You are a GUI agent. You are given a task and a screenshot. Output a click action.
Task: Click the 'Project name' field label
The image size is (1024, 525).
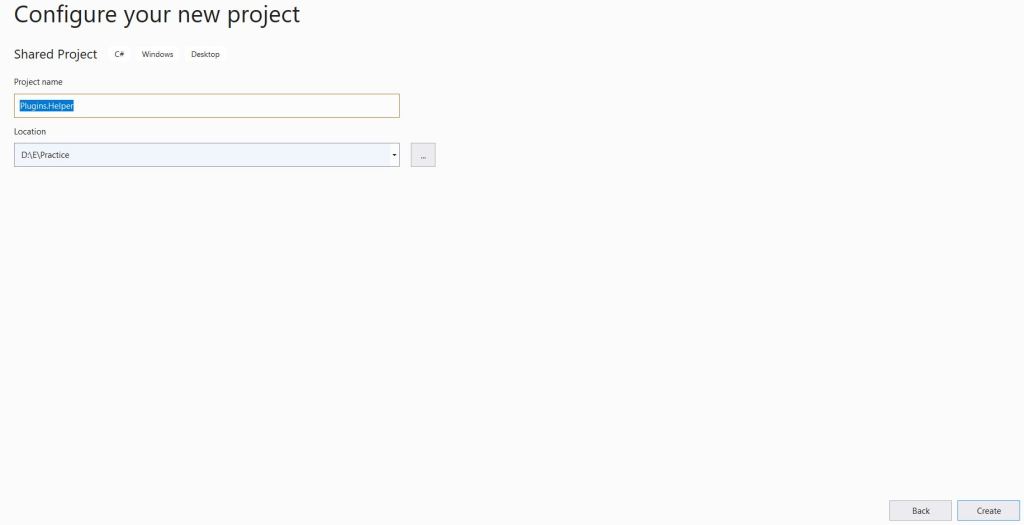coord(38,82)
